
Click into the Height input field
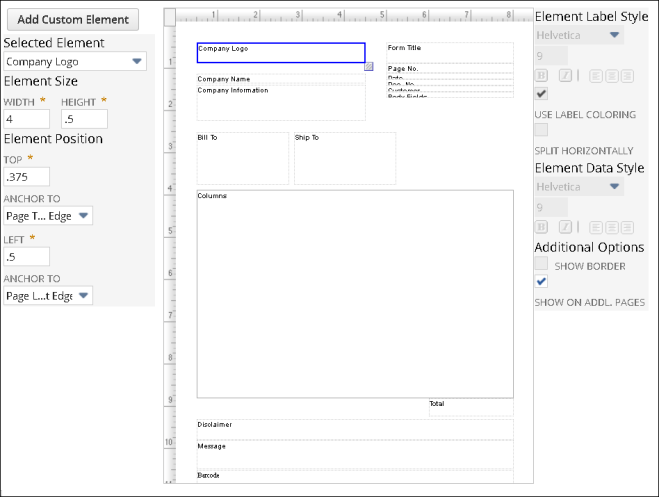[x=83, y=119]
